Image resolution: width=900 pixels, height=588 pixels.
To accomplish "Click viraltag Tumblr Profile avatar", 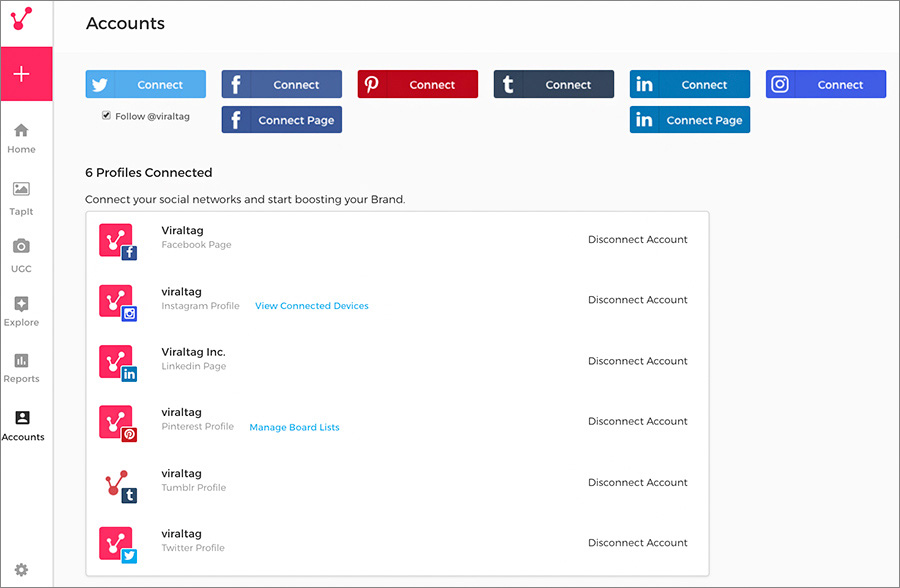I will coord(120,486).
